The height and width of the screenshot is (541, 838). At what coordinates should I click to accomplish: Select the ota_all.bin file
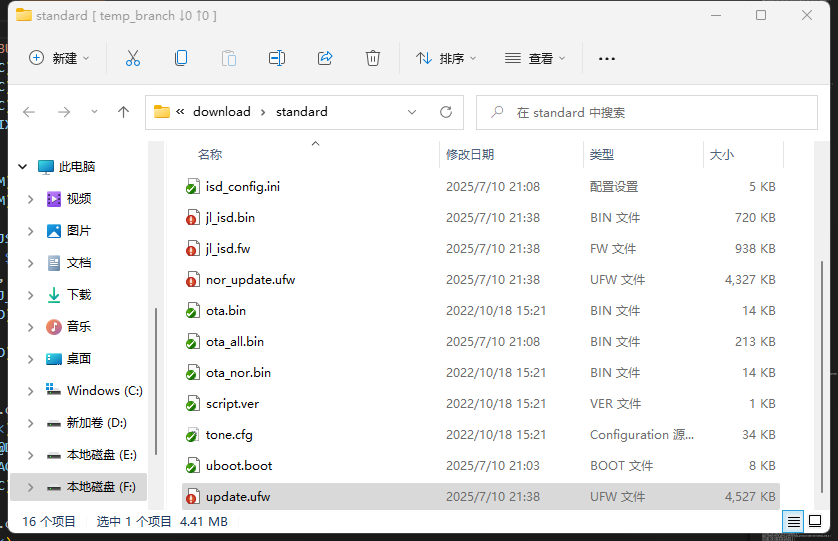click(x=480, y=342)
